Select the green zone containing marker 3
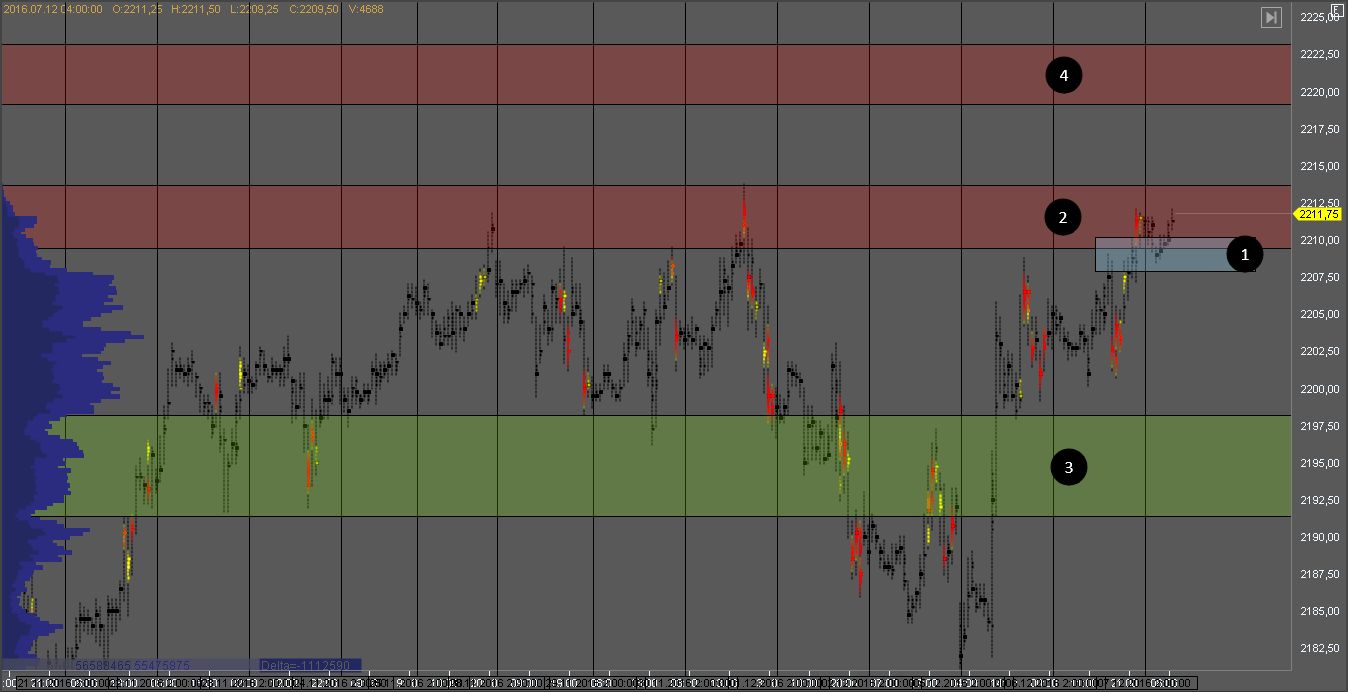 point(600,466)
